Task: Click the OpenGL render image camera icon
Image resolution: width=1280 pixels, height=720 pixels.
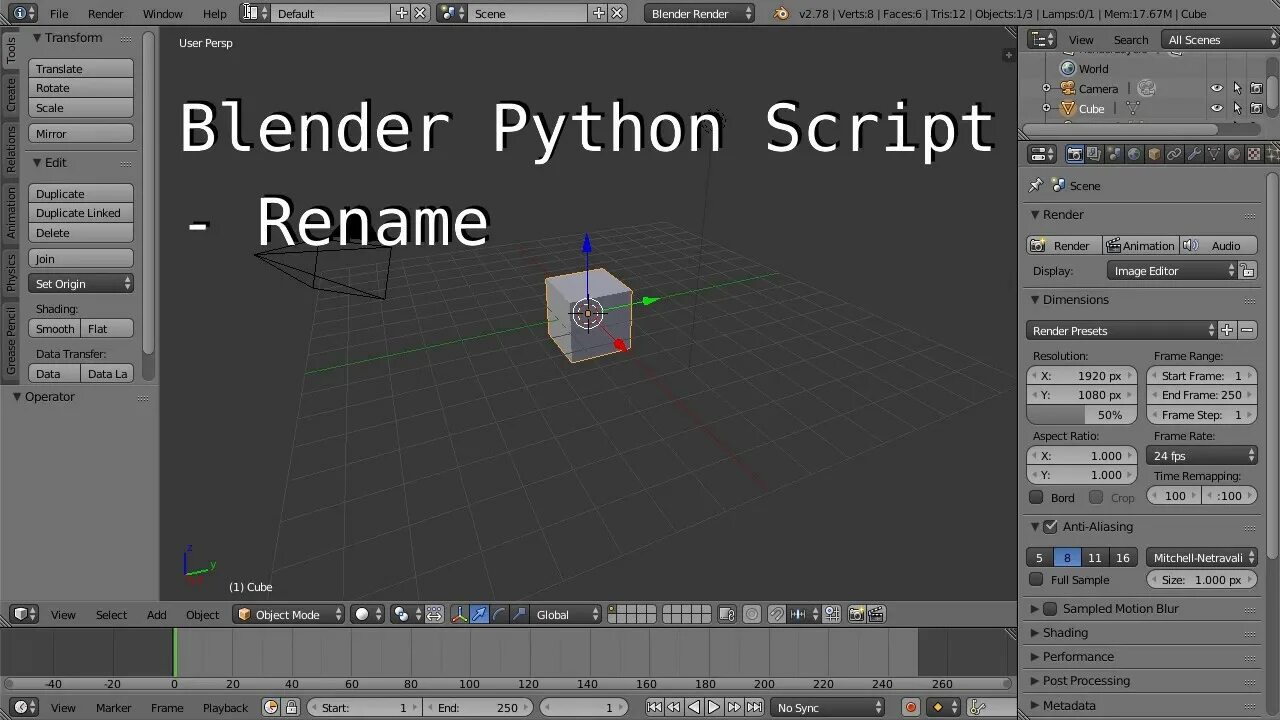Action: pyautogui.click(x=856, y=614)
